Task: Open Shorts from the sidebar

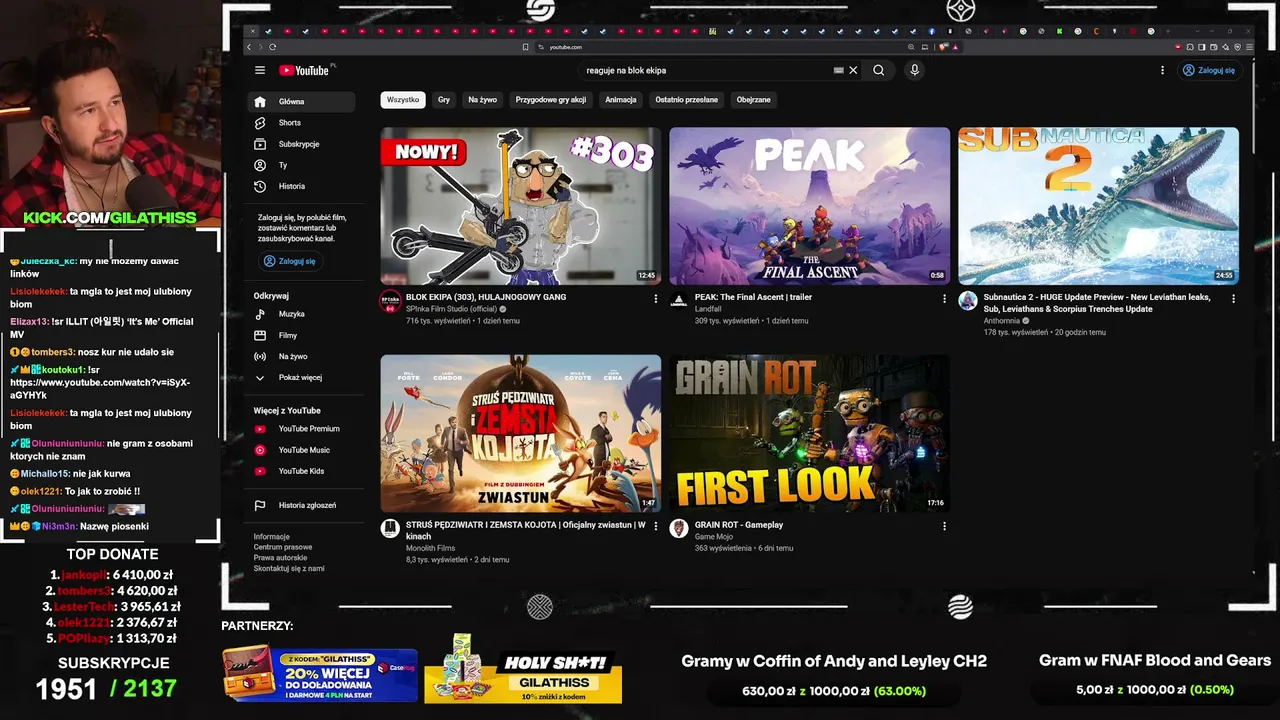Action: pos(301,123)
